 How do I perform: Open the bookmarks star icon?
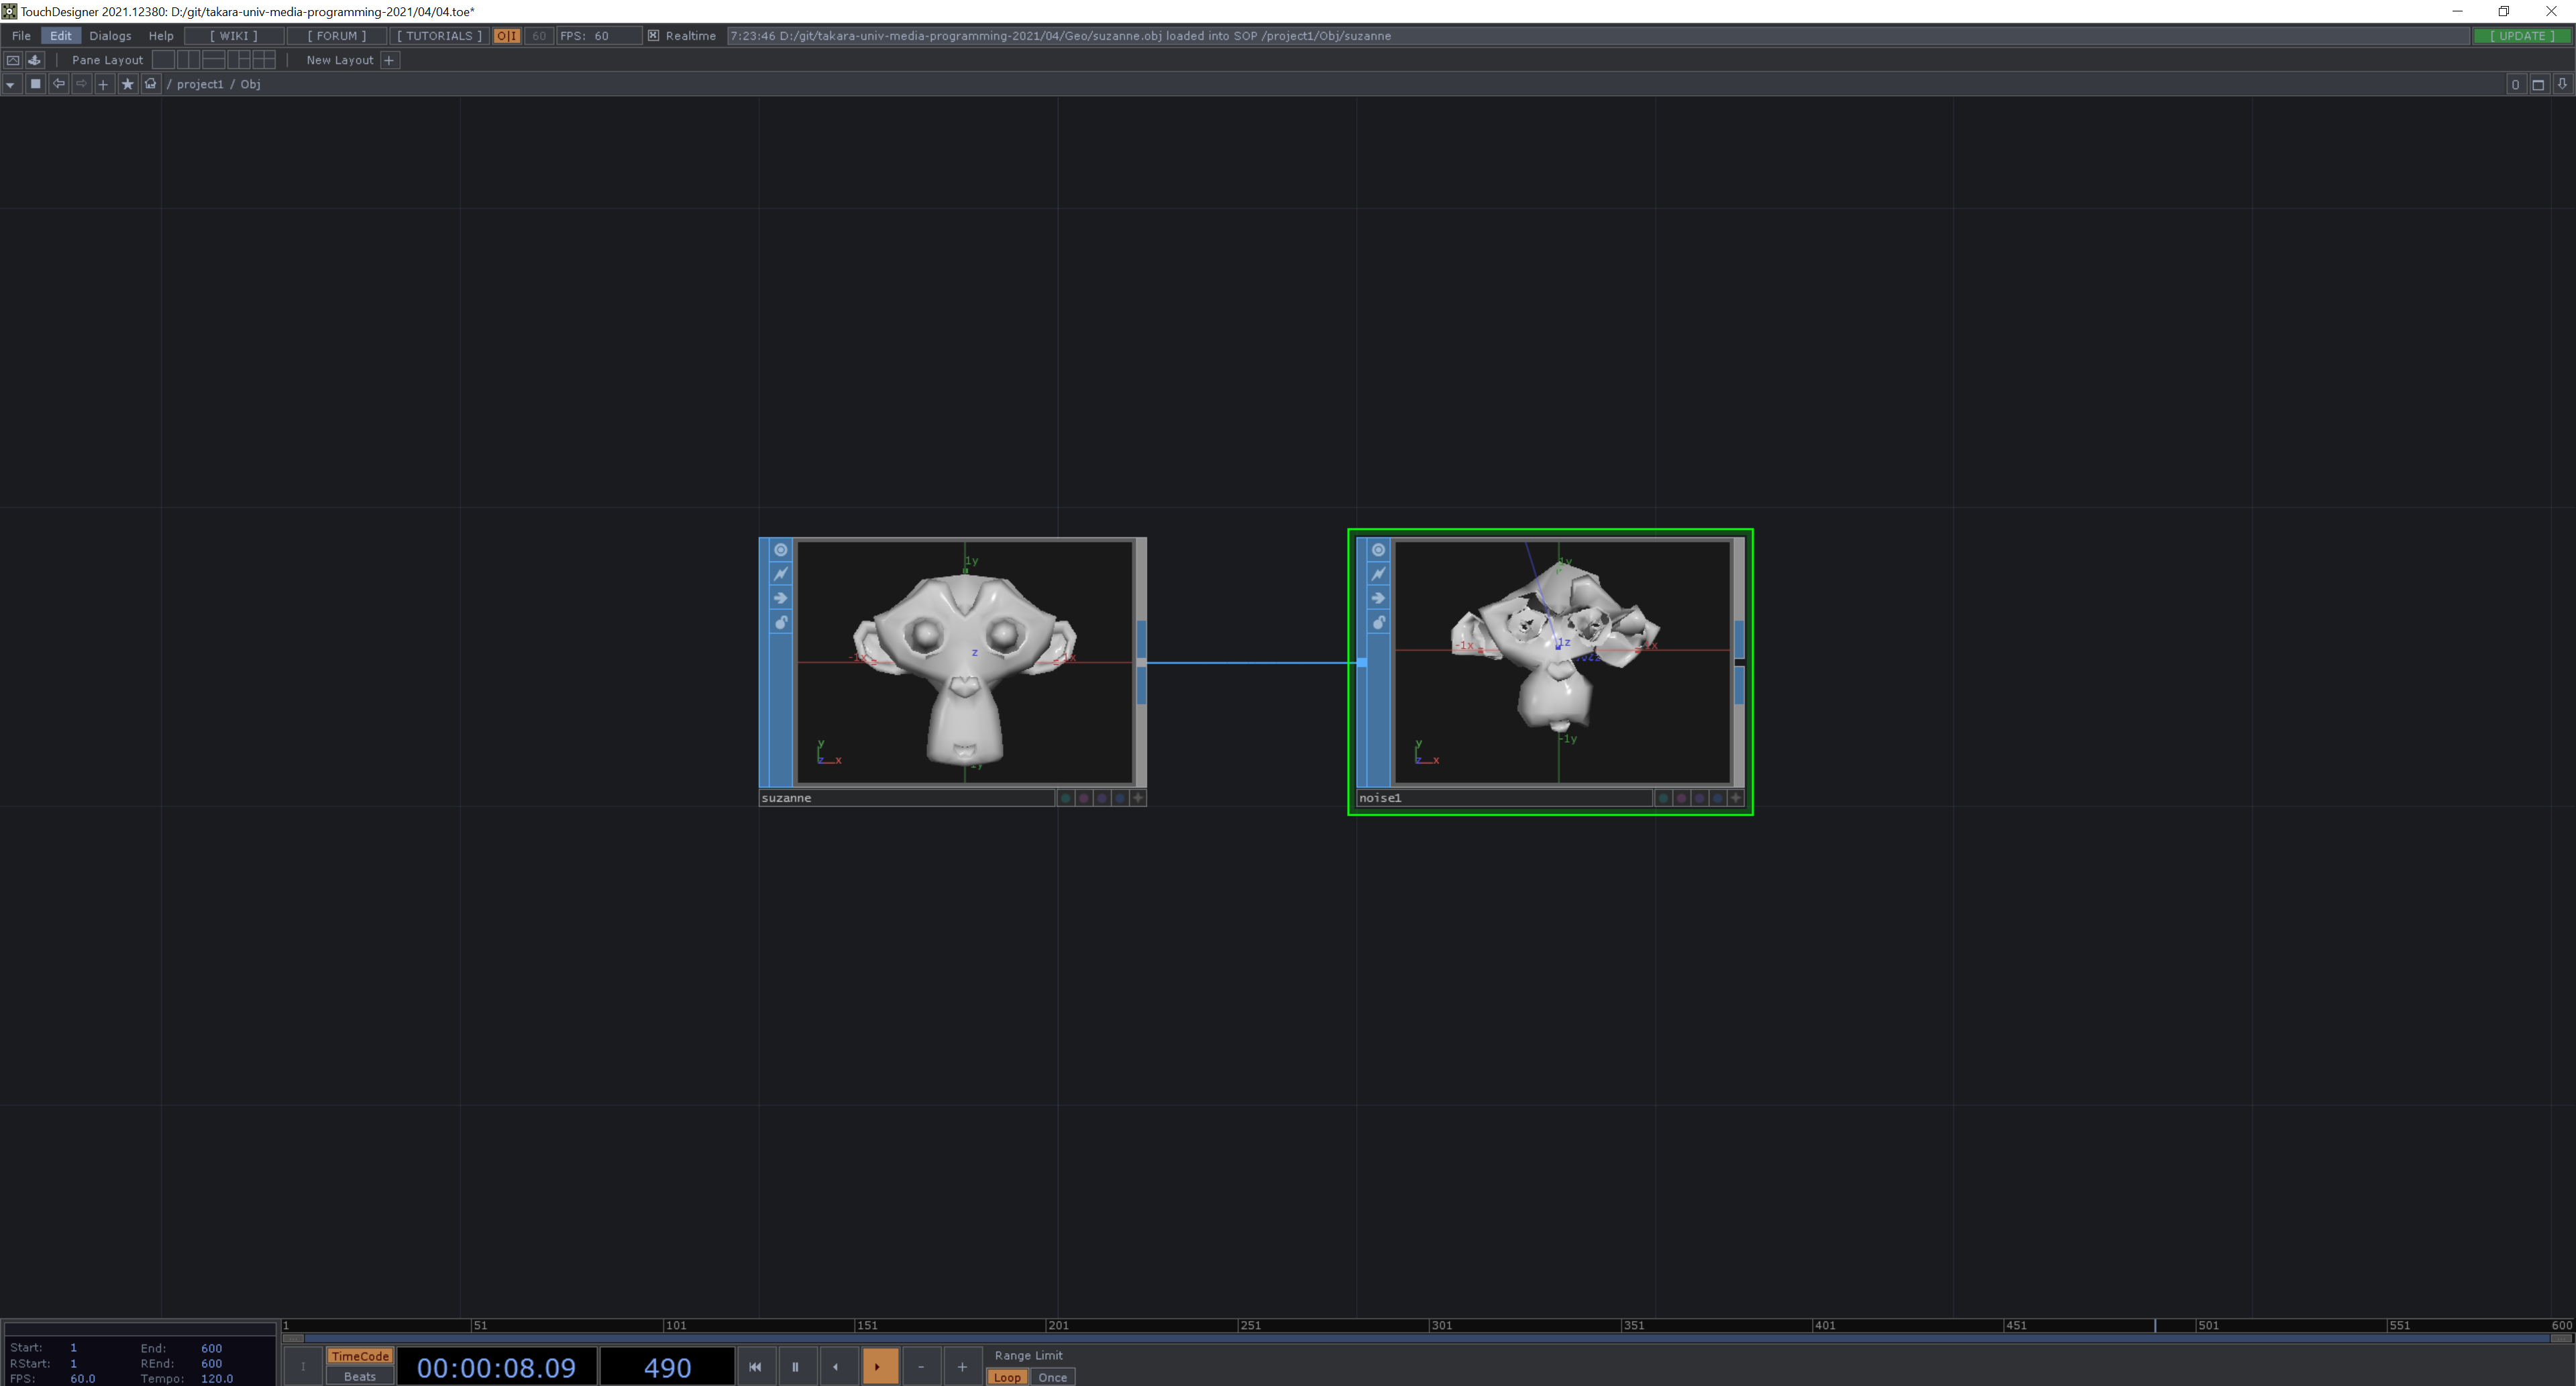click(127, 84)
